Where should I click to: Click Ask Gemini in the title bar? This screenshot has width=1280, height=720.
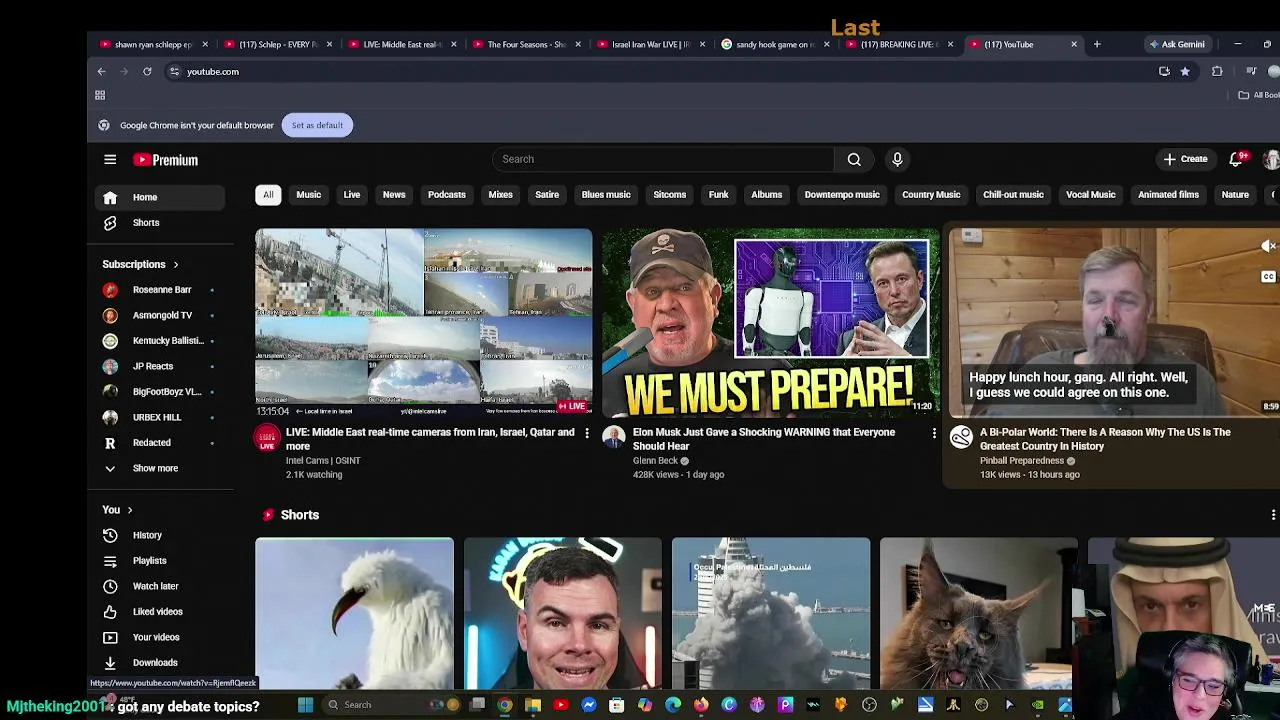[1176, 44]
